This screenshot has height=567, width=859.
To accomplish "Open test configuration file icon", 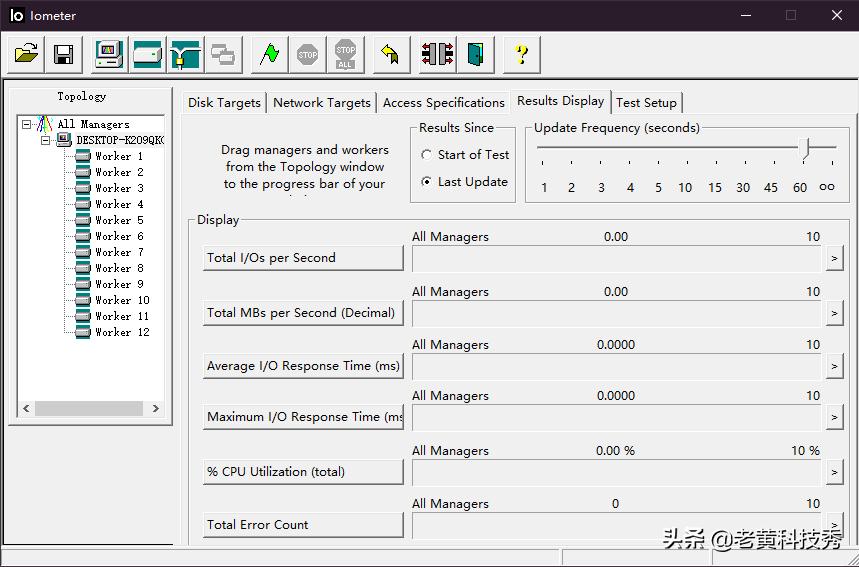I will (26, 54).
